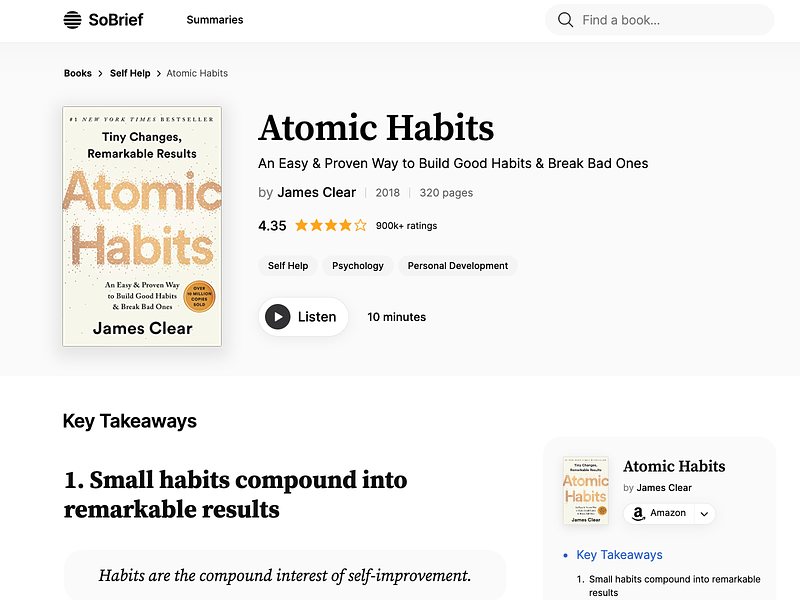Click sidebar Atomic Habits title
This screenshot has height=600, width=800.
tap(674, 466)
